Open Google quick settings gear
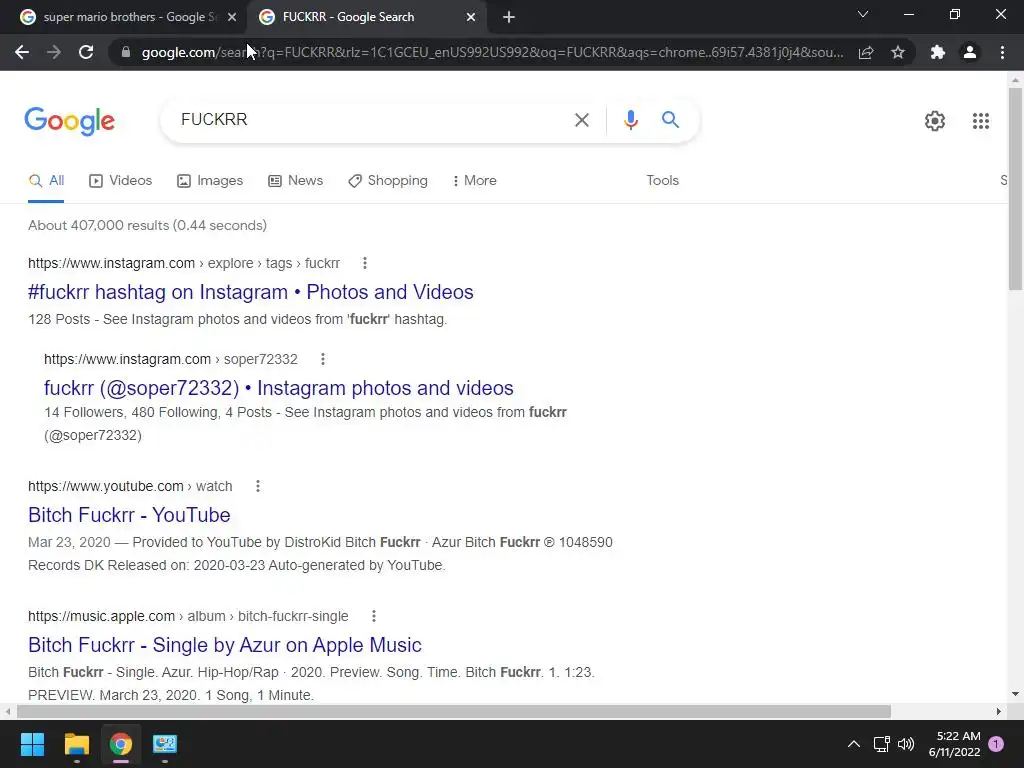 point(935,121)
